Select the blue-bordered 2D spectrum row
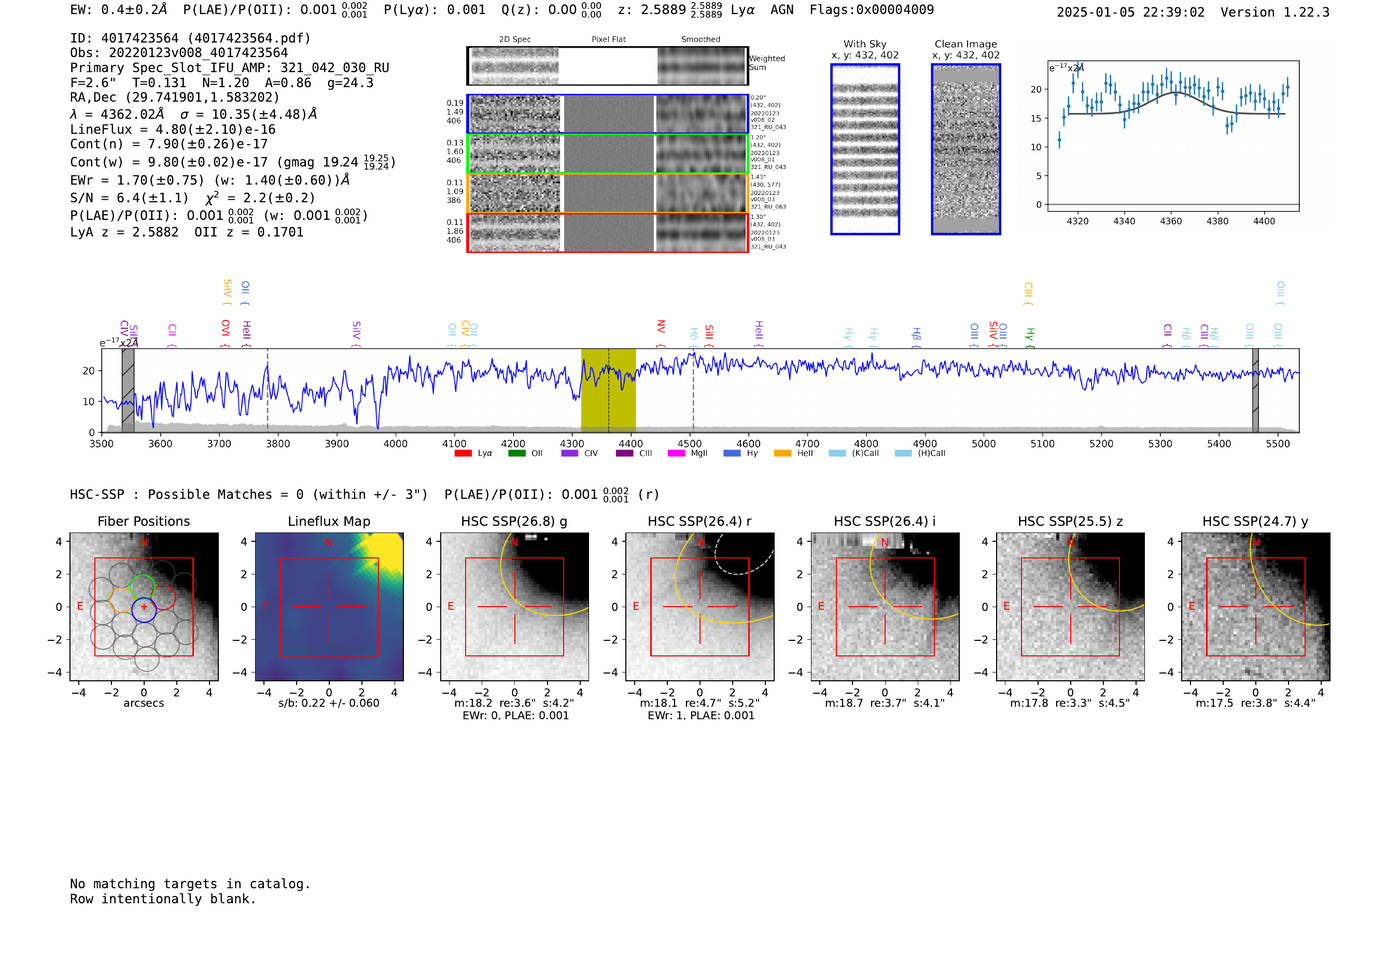The height and width of the screenshot is (953, 1400). coord(607,114)
